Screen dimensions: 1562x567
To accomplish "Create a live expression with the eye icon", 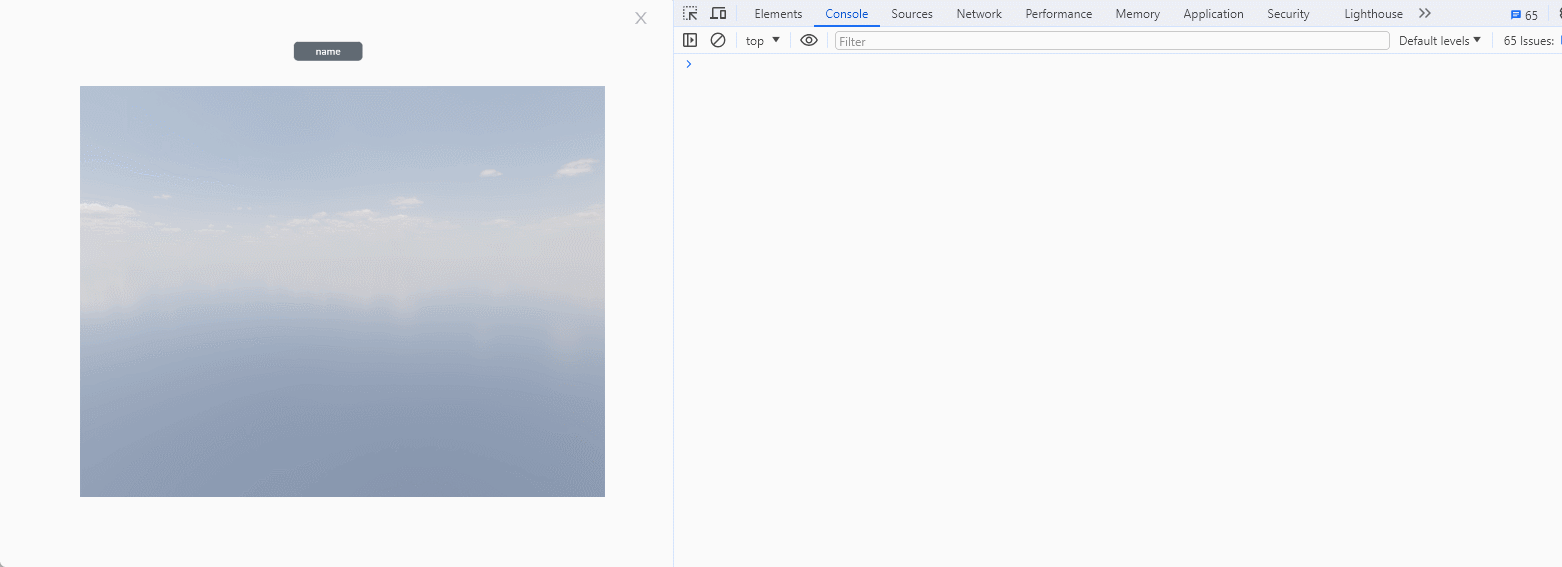I will pos(809,41).
